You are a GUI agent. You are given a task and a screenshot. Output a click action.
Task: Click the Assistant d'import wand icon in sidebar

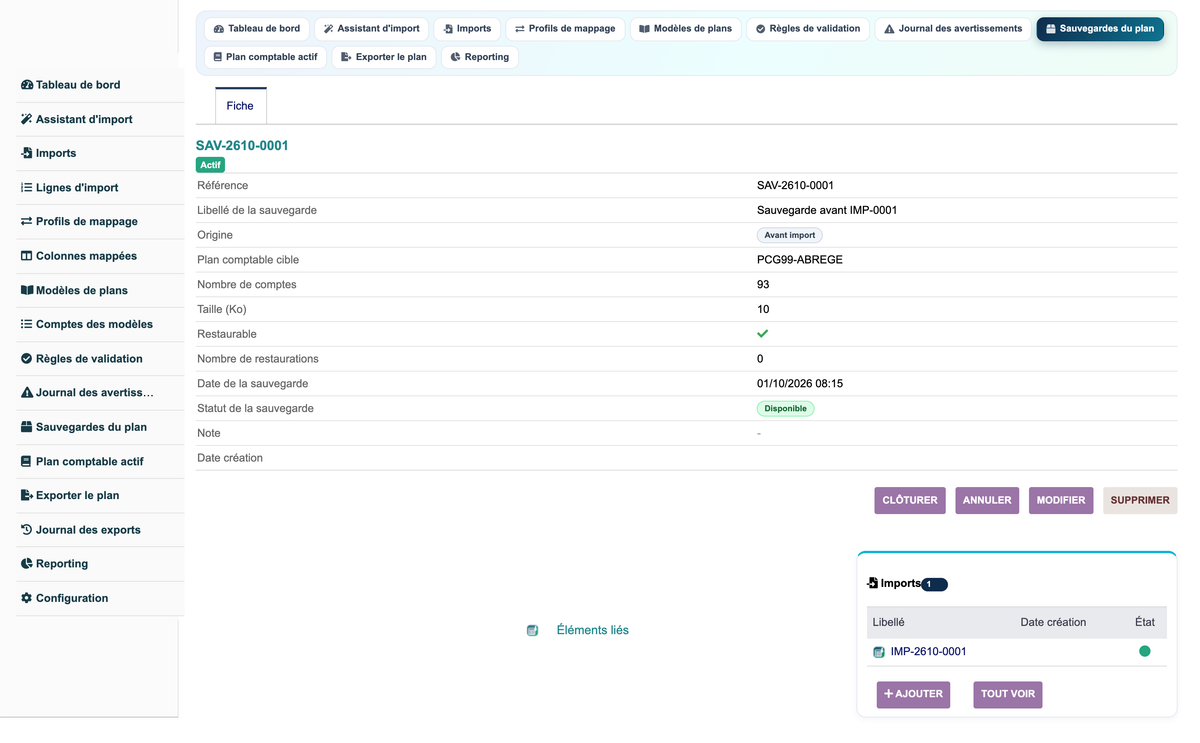pos(27,119)
